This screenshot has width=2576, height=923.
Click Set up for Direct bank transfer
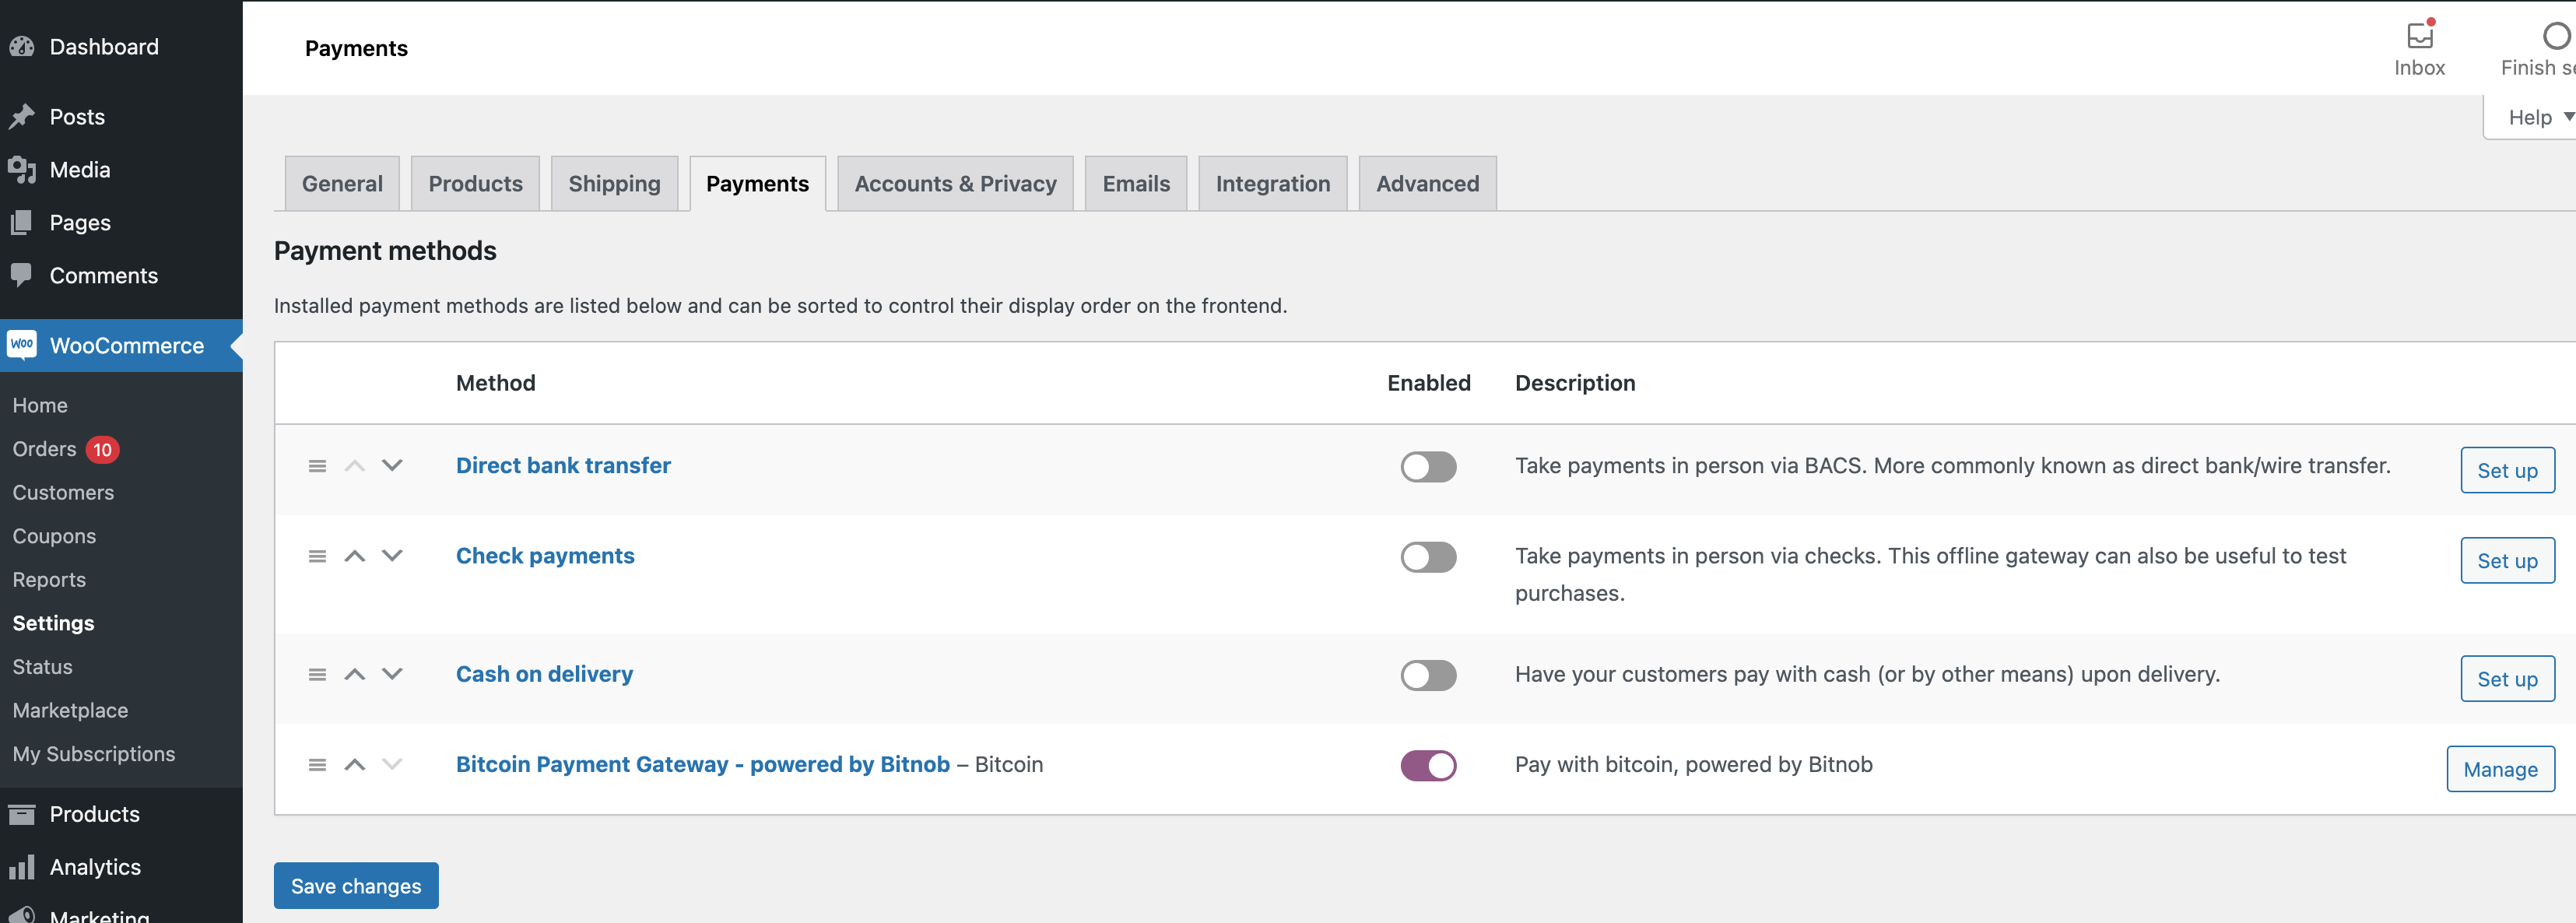point(2507,471)
